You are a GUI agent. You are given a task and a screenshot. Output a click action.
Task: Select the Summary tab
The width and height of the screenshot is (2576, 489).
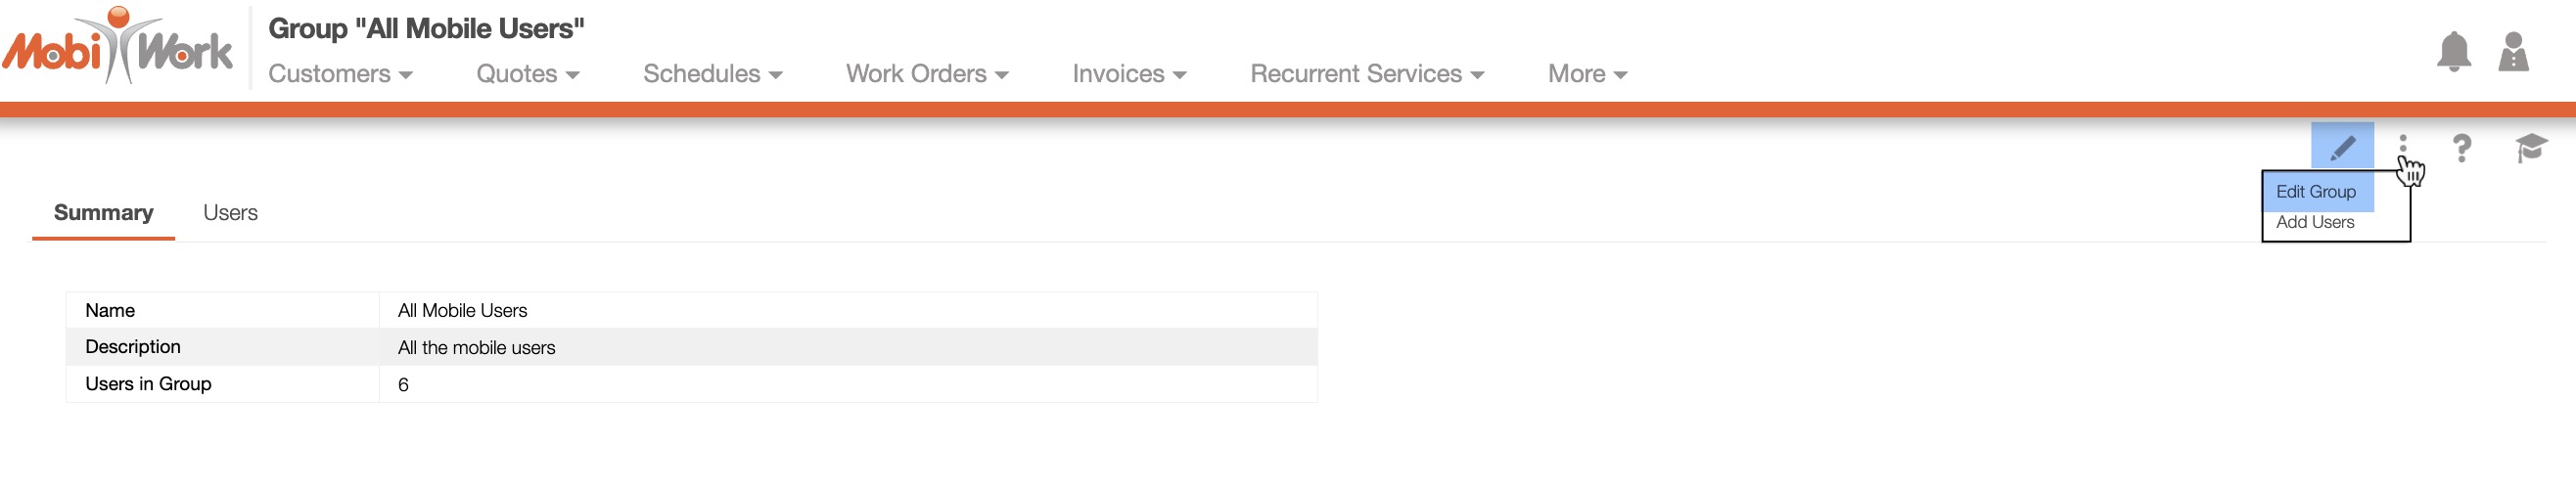[103, 213]
